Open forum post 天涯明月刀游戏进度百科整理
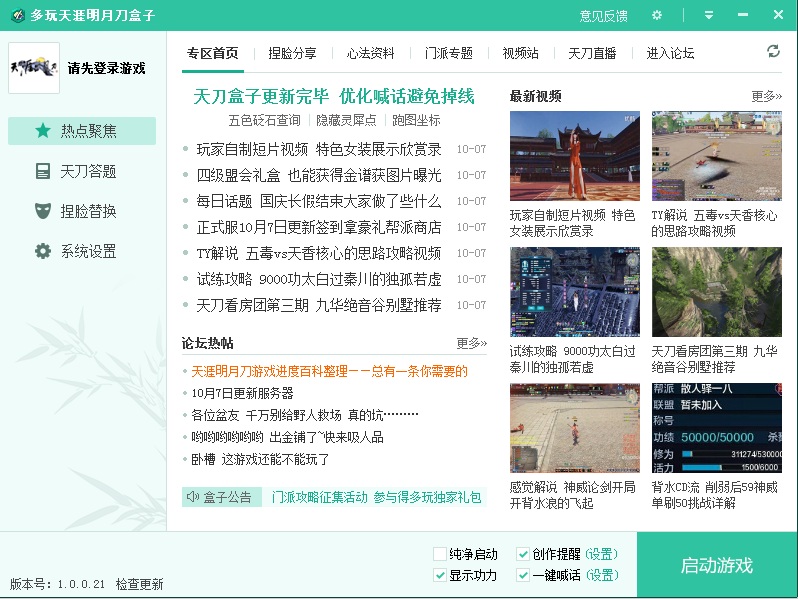This screenshot has width=798, height=599. (329, 371)
